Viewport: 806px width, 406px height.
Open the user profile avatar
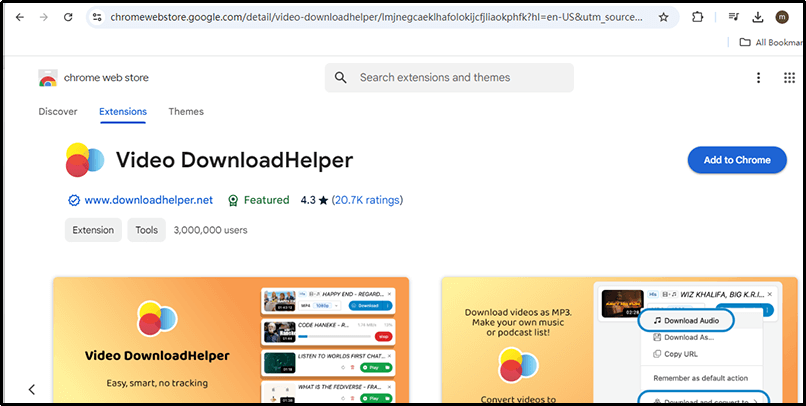click(782, 18)
